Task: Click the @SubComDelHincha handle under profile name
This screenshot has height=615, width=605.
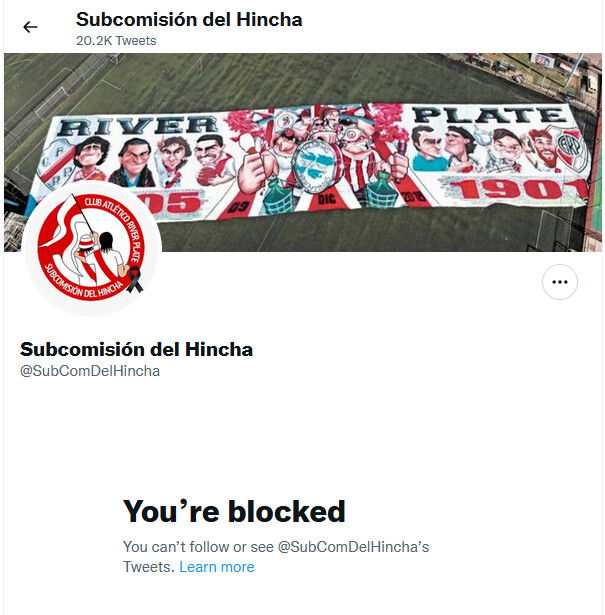Action: point(90,371)
